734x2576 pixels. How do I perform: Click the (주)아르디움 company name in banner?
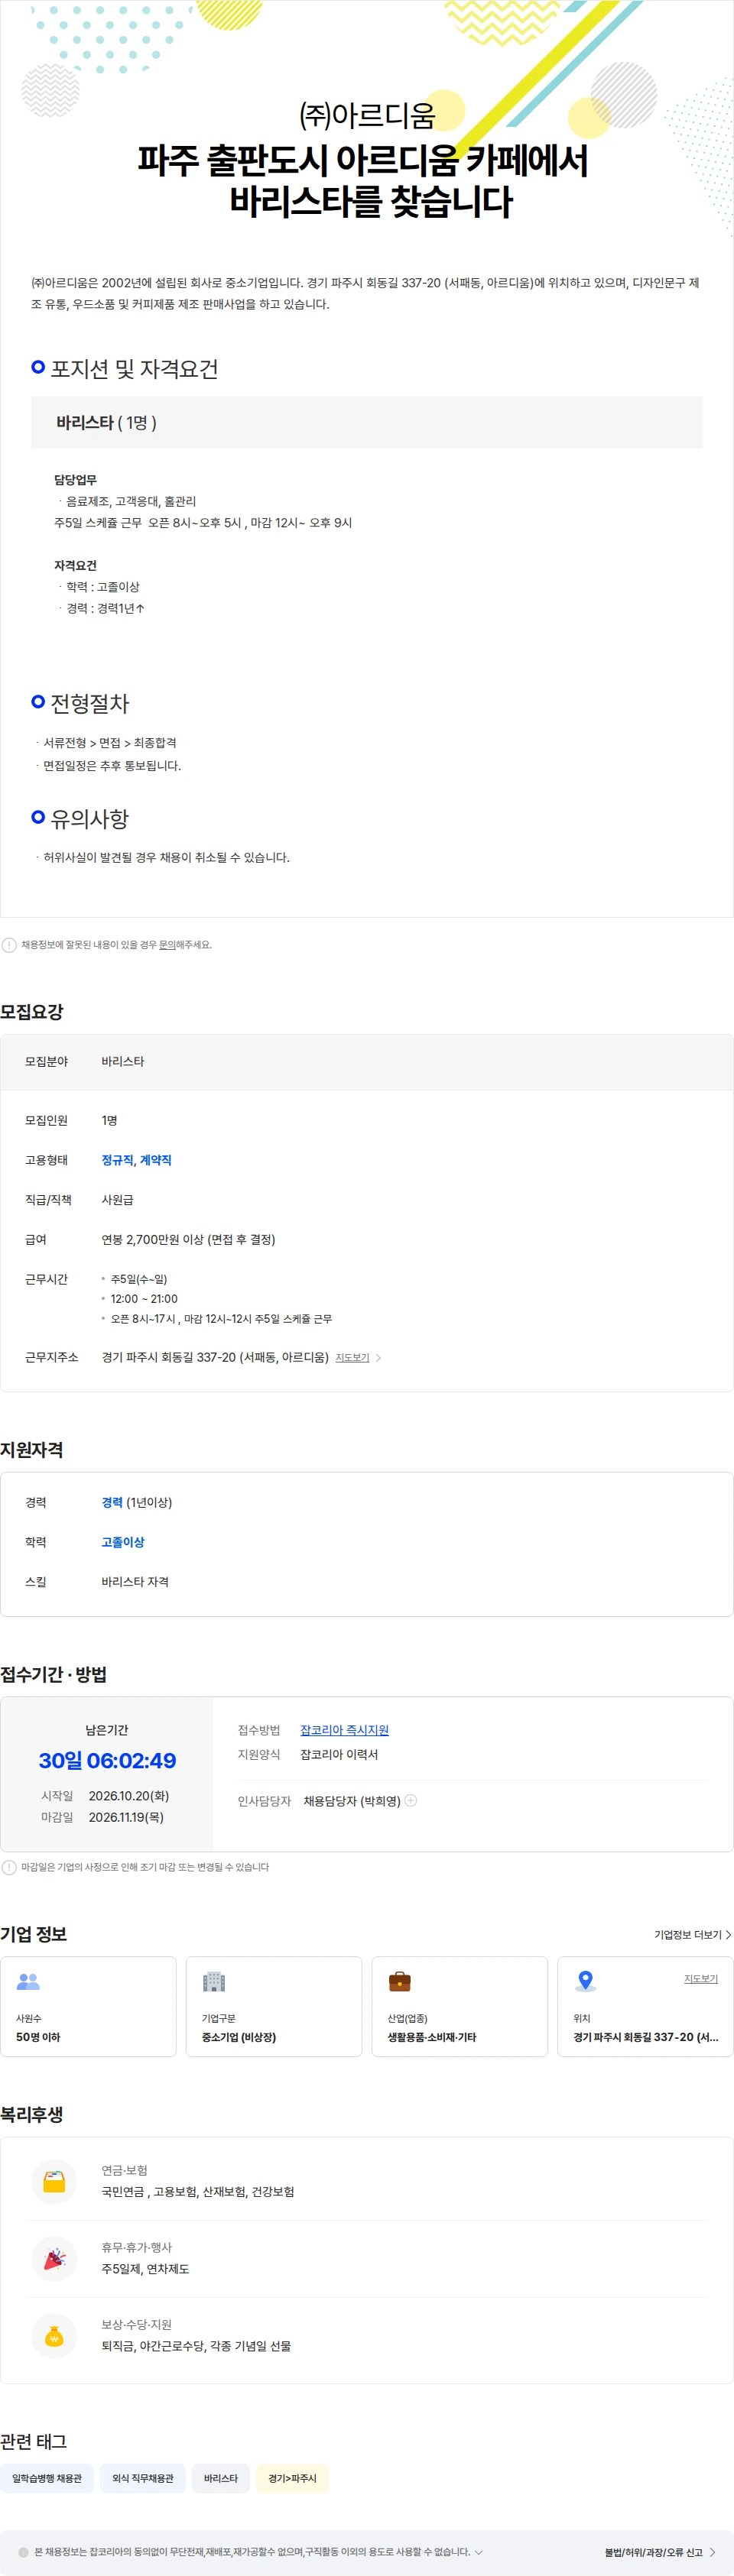(x=367, y=116)
